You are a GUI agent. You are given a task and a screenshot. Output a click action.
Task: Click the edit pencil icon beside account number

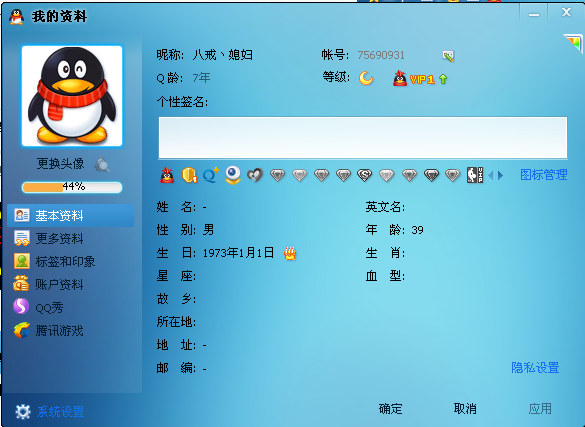point(448,56)
